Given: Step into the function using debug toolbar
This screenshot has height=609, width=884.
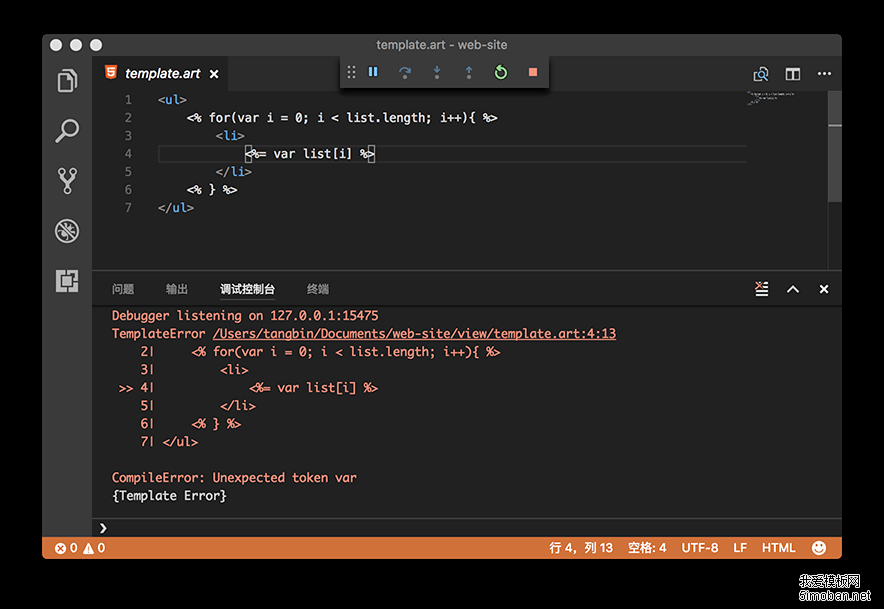Looking at the screenshot, I should coord(437,72).
